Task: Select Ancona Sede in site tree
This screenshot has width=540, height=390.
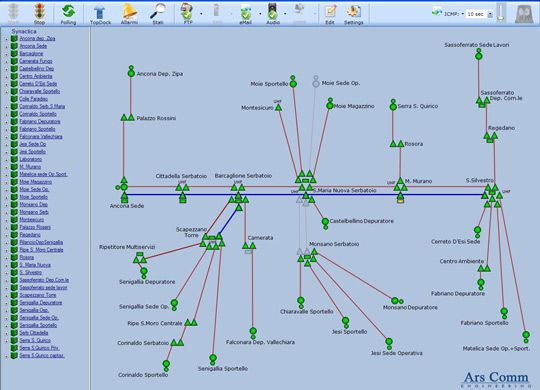Action: [33, 46]
